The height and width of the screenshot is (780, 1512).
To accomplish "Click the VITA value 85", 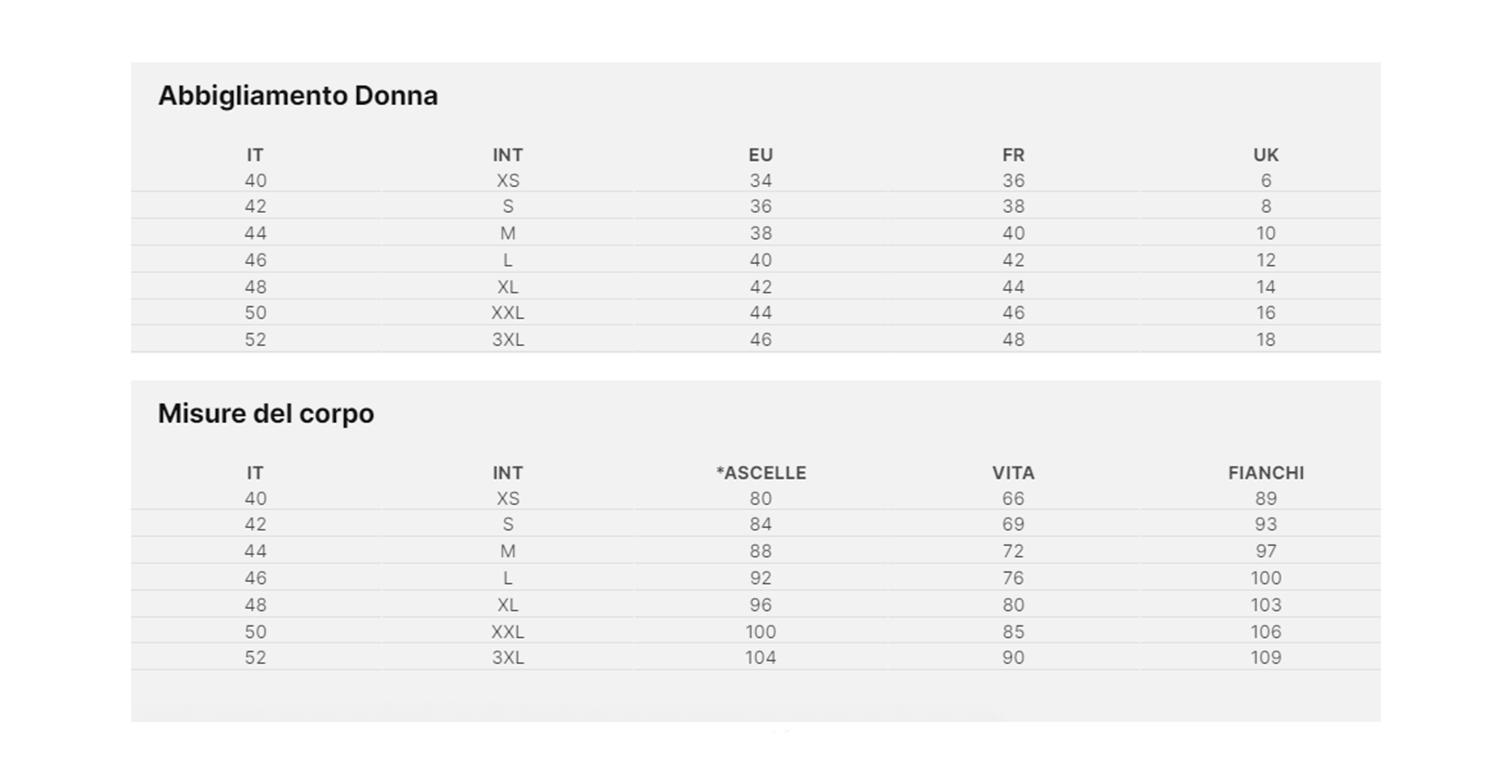I will click(x=1013, y=632).
